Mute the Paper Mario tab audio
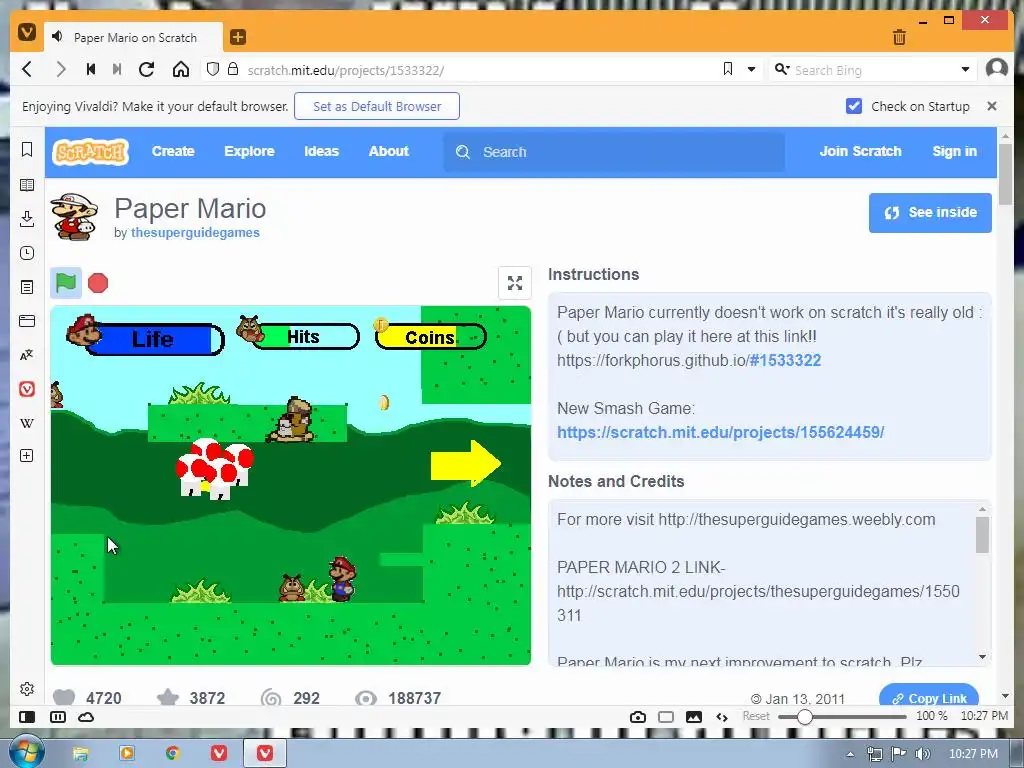This screenshot has width=1024, height=768. tap(57, 37)
